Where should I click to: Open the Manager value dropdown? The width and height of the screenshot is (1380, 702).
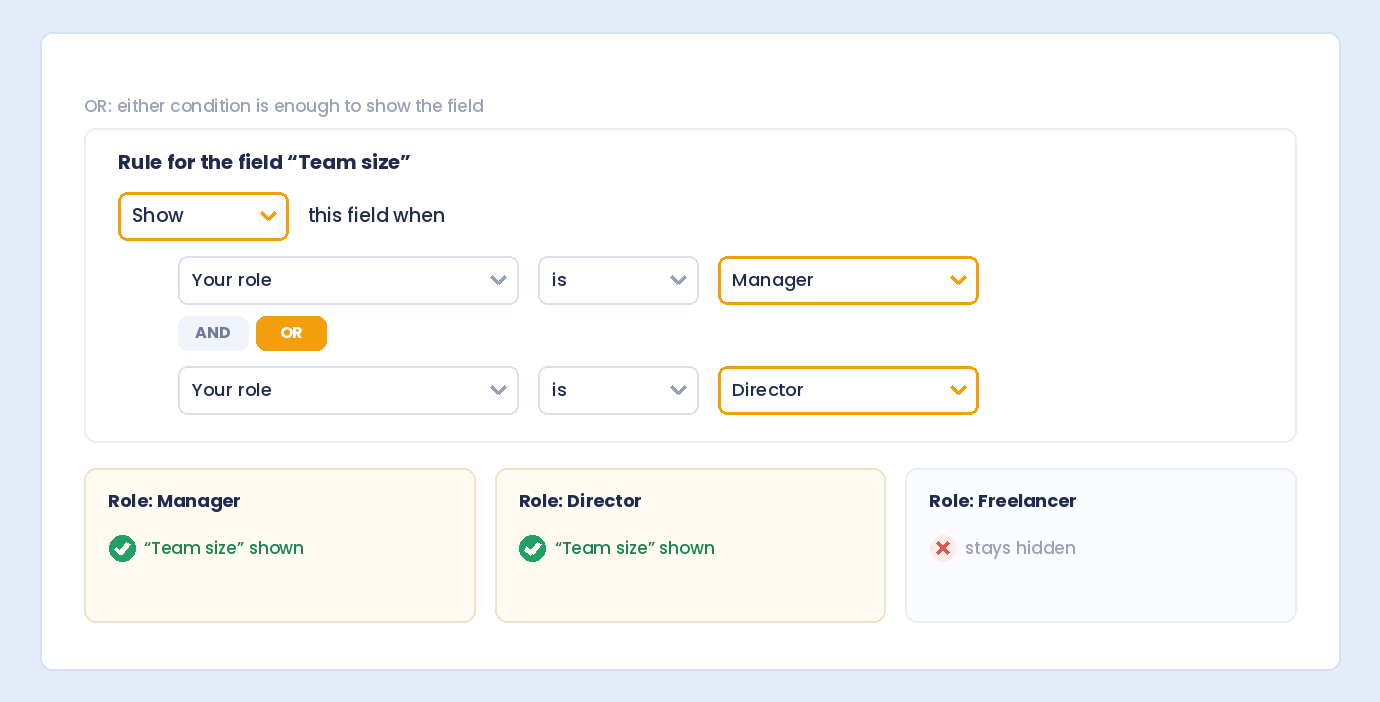848,280
